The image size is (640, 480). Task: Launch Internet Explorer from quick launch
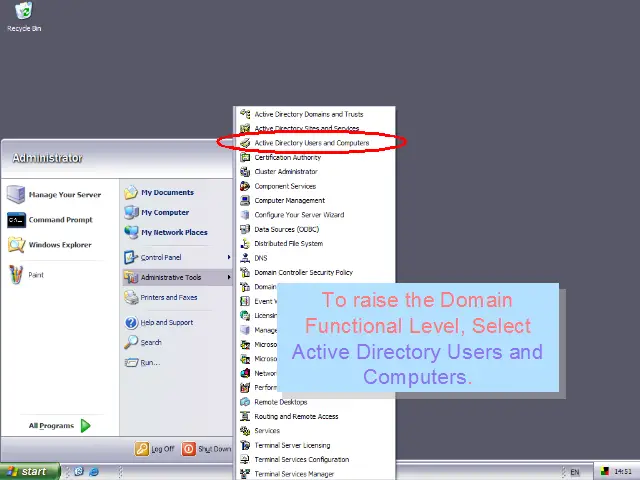94,471
